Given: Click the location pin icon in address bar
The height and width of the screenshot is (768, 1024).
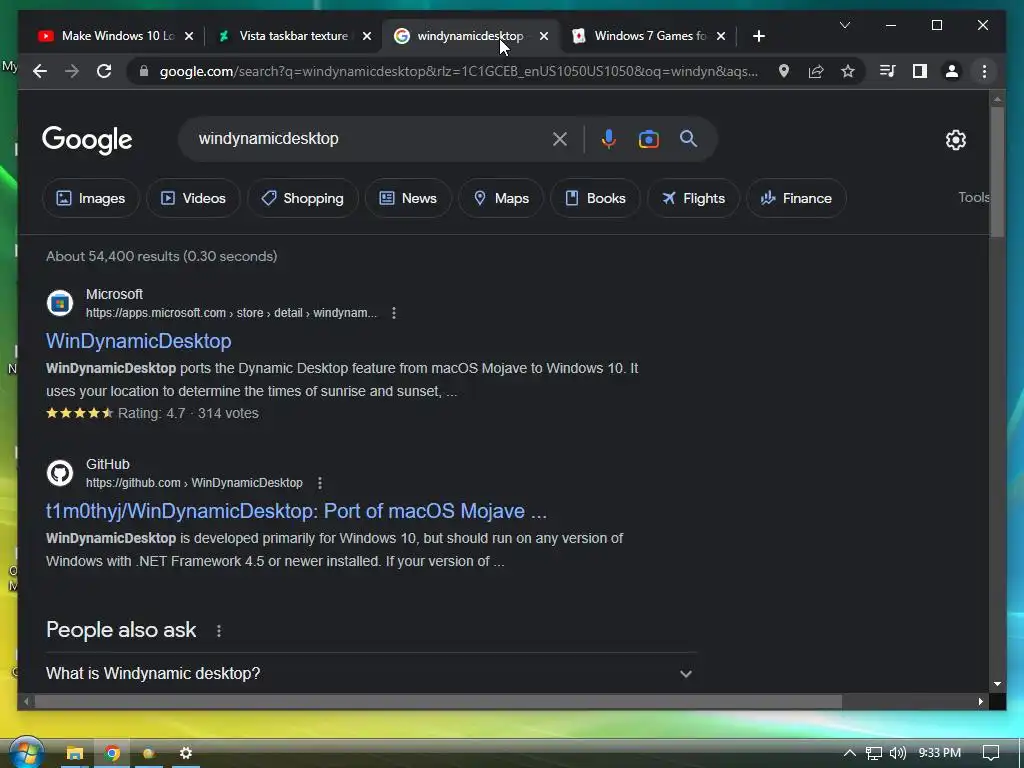Looking at the screenshot, I should 784,71.
